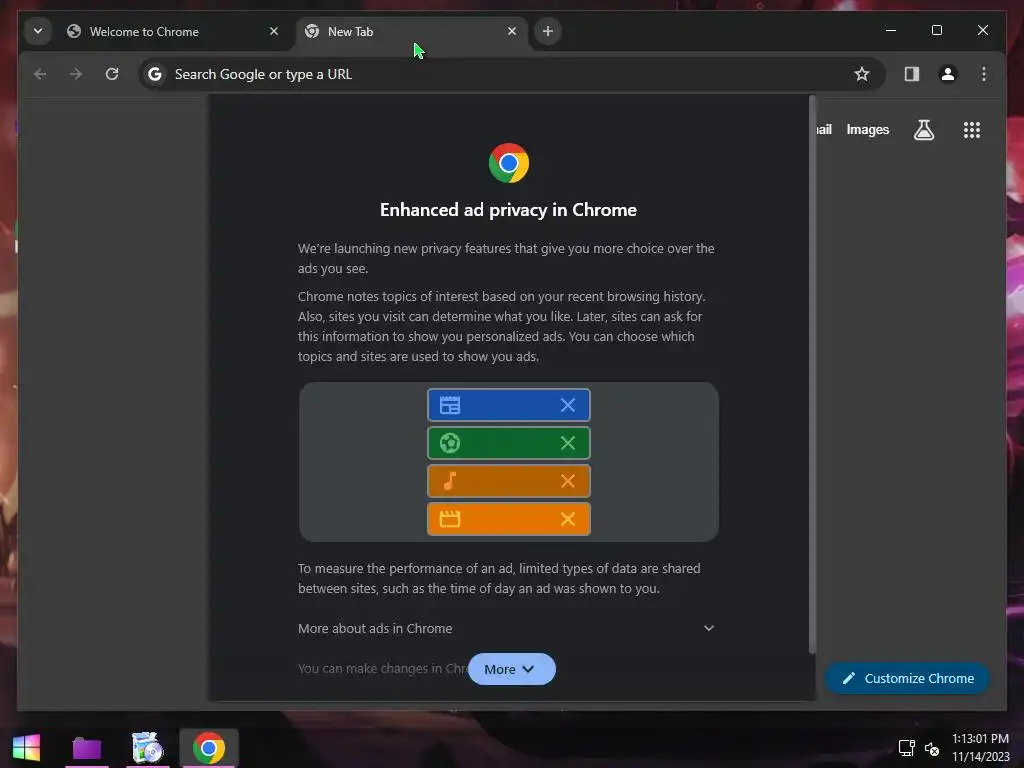Viewport: 1024px width, 768px height.
Task: Click the Enhanced ad privacy in Chrome heading
Action: (x=508, y=210)
